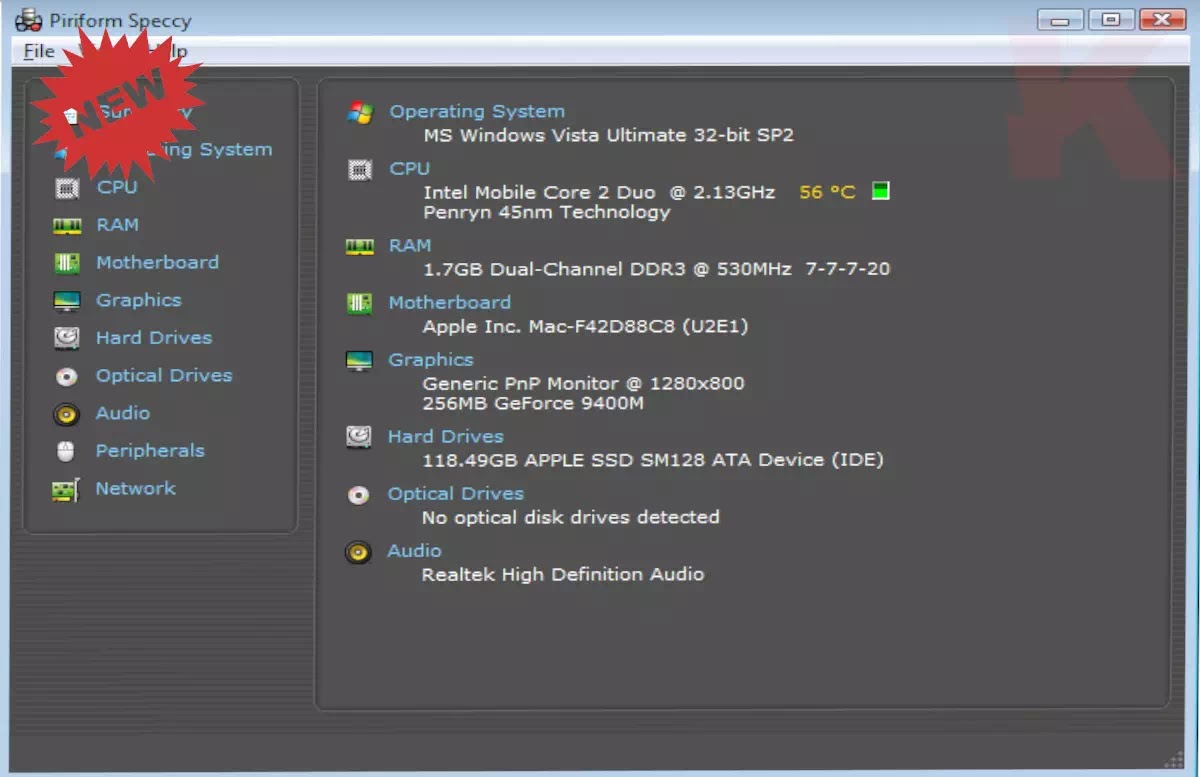Click the Windows flag icon in summary
Screen dimensions: 1200x777
[360, 113]
